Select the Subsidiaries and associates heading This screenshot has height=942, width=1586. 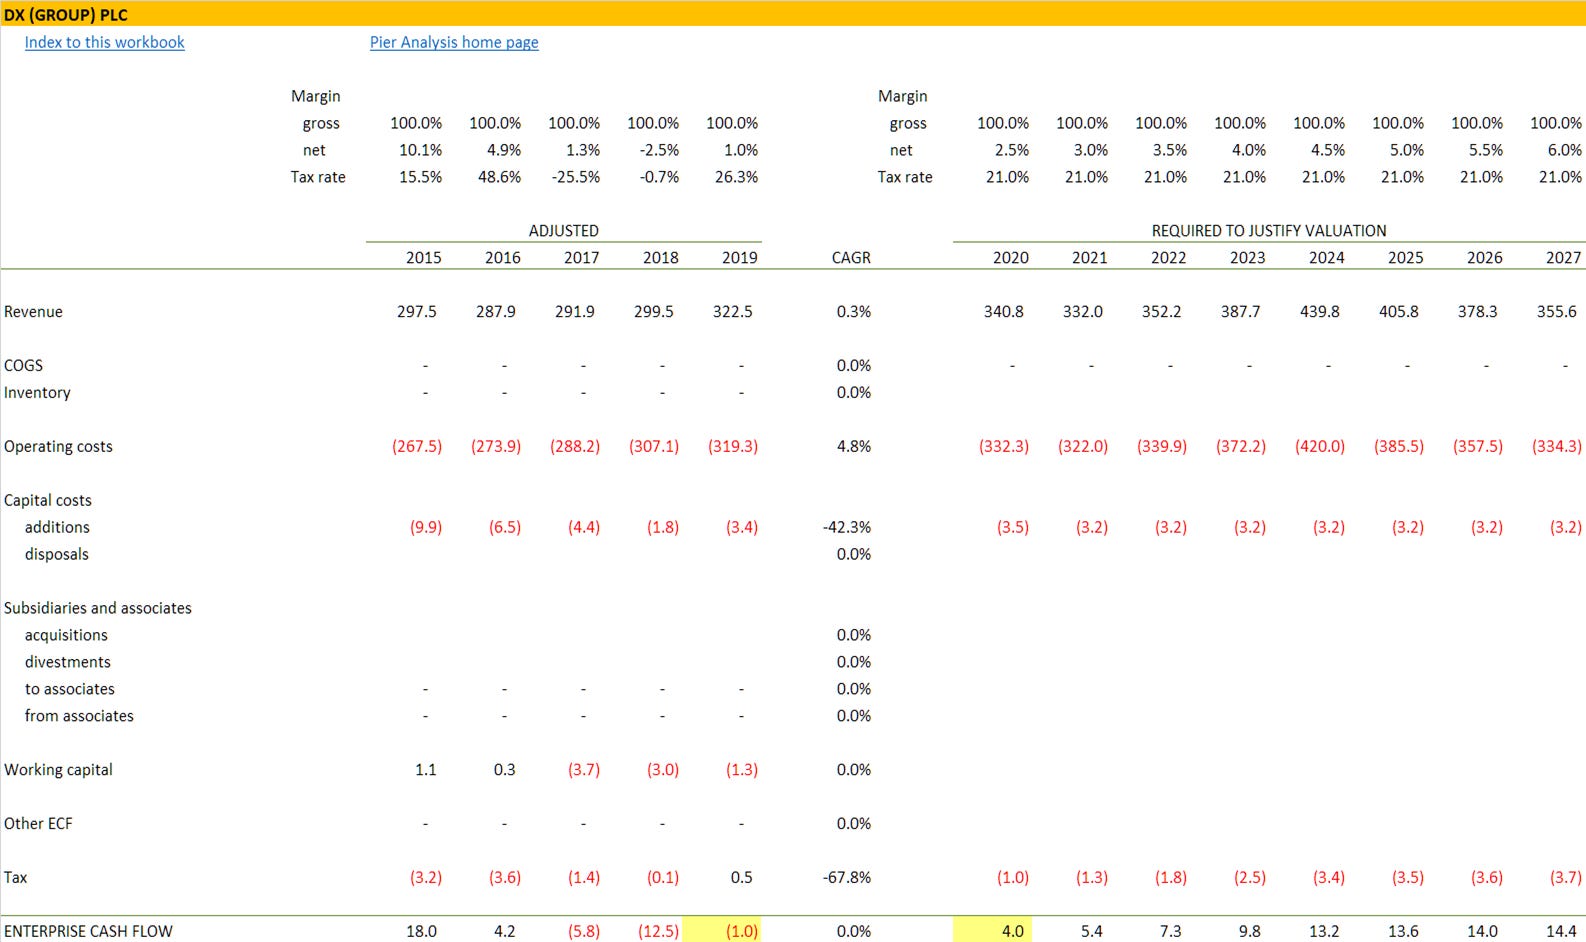[x=97, y=608]
